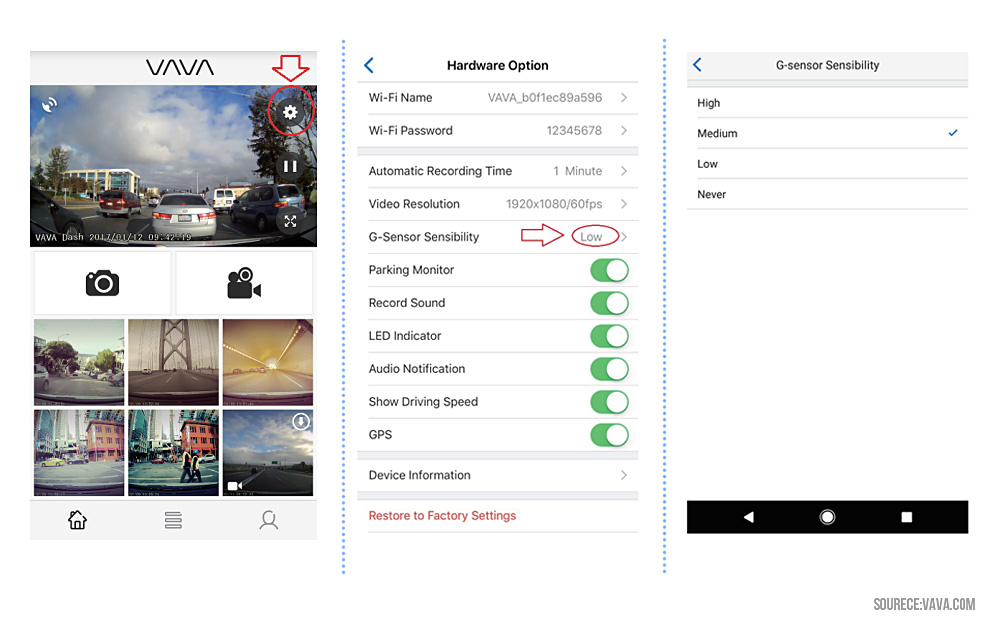
Task: Open the street with trees photo thumbnail
Action: [79, 362]
